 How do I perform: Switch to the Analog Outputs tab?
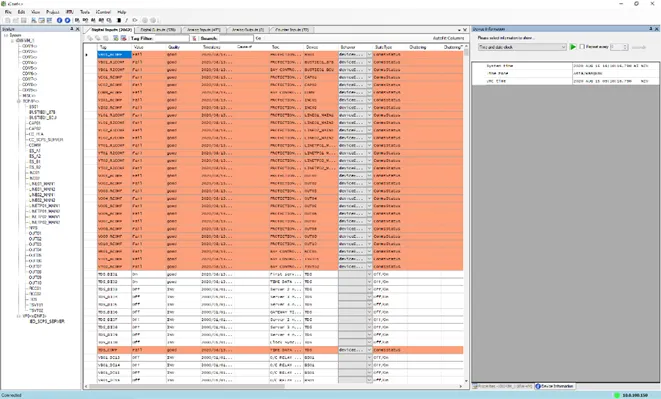pyautogui.click(x=248, y=30)
